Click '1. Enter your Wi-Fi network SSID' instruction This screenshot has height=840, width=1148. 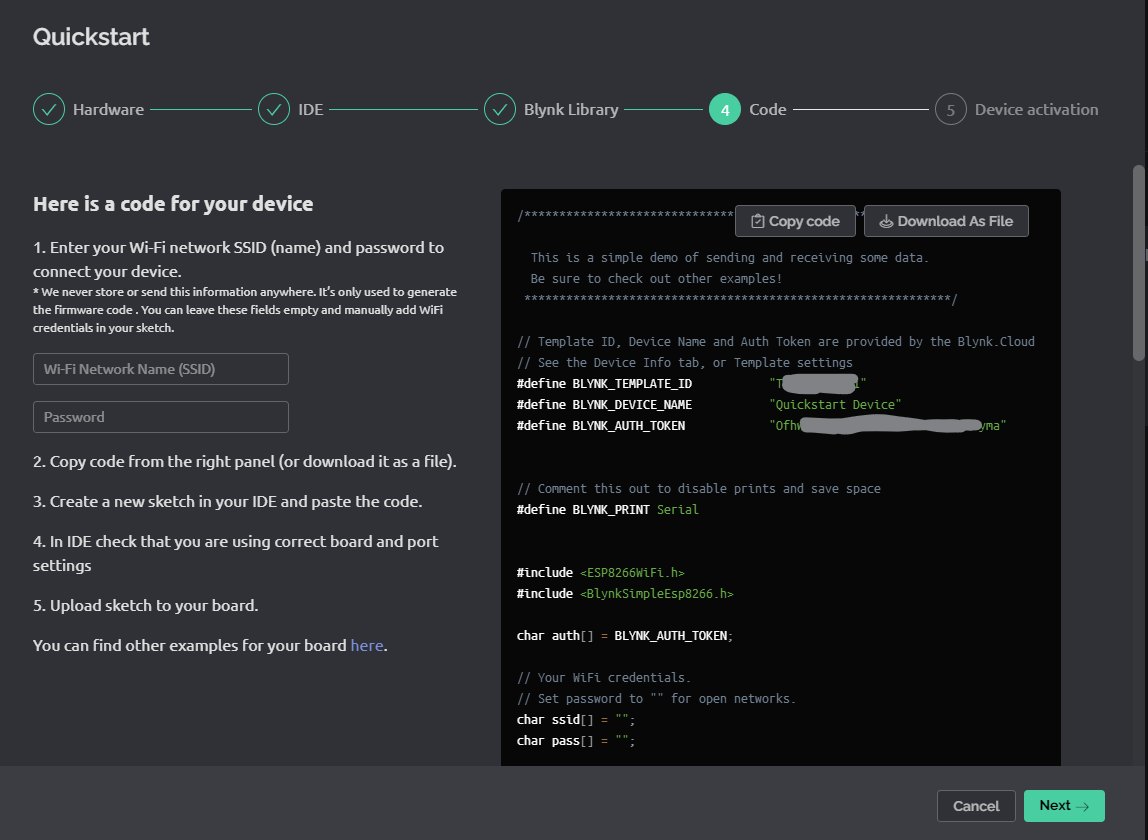(x=239, y=259)
